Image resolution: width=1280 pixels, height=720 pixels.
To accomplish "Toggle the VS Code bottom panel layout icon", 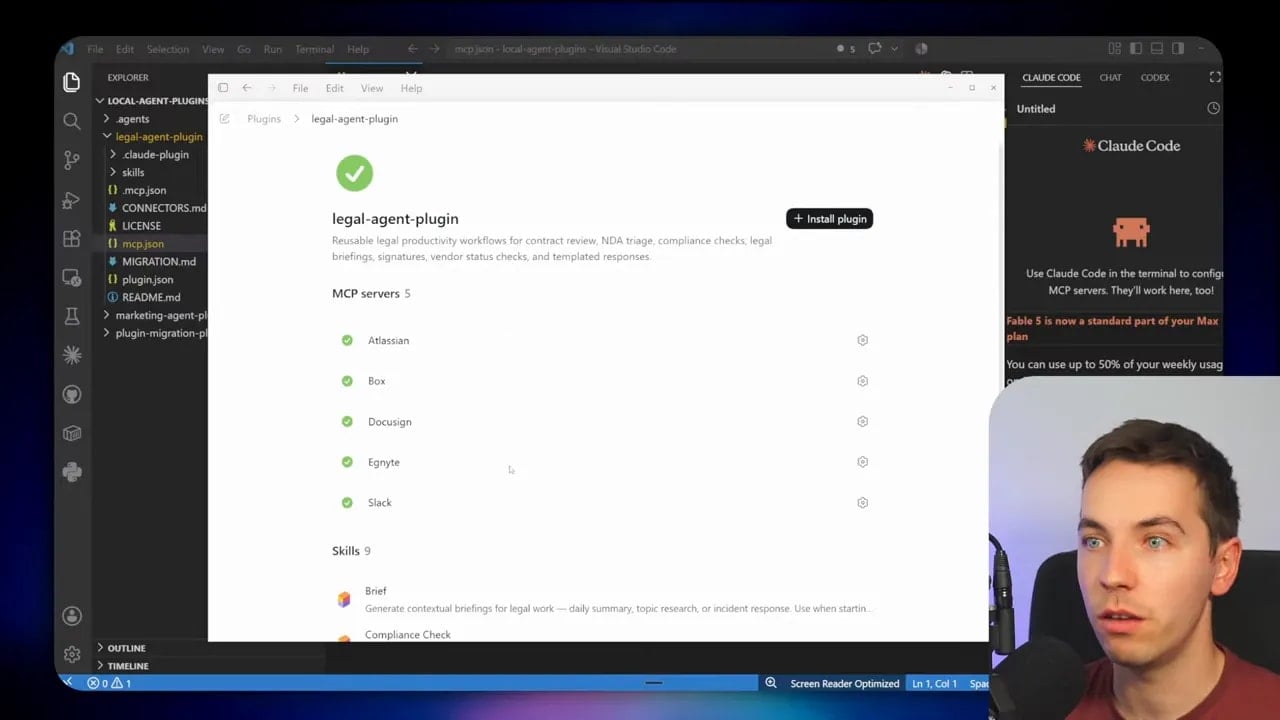I will [1157, 48].
